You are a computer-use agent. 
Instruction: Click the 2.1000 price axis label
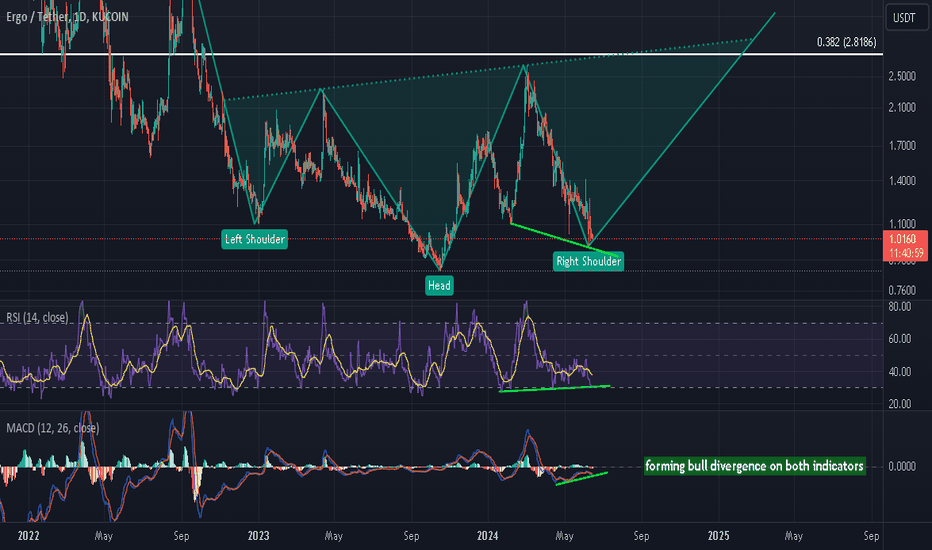[x=902, y=108]
